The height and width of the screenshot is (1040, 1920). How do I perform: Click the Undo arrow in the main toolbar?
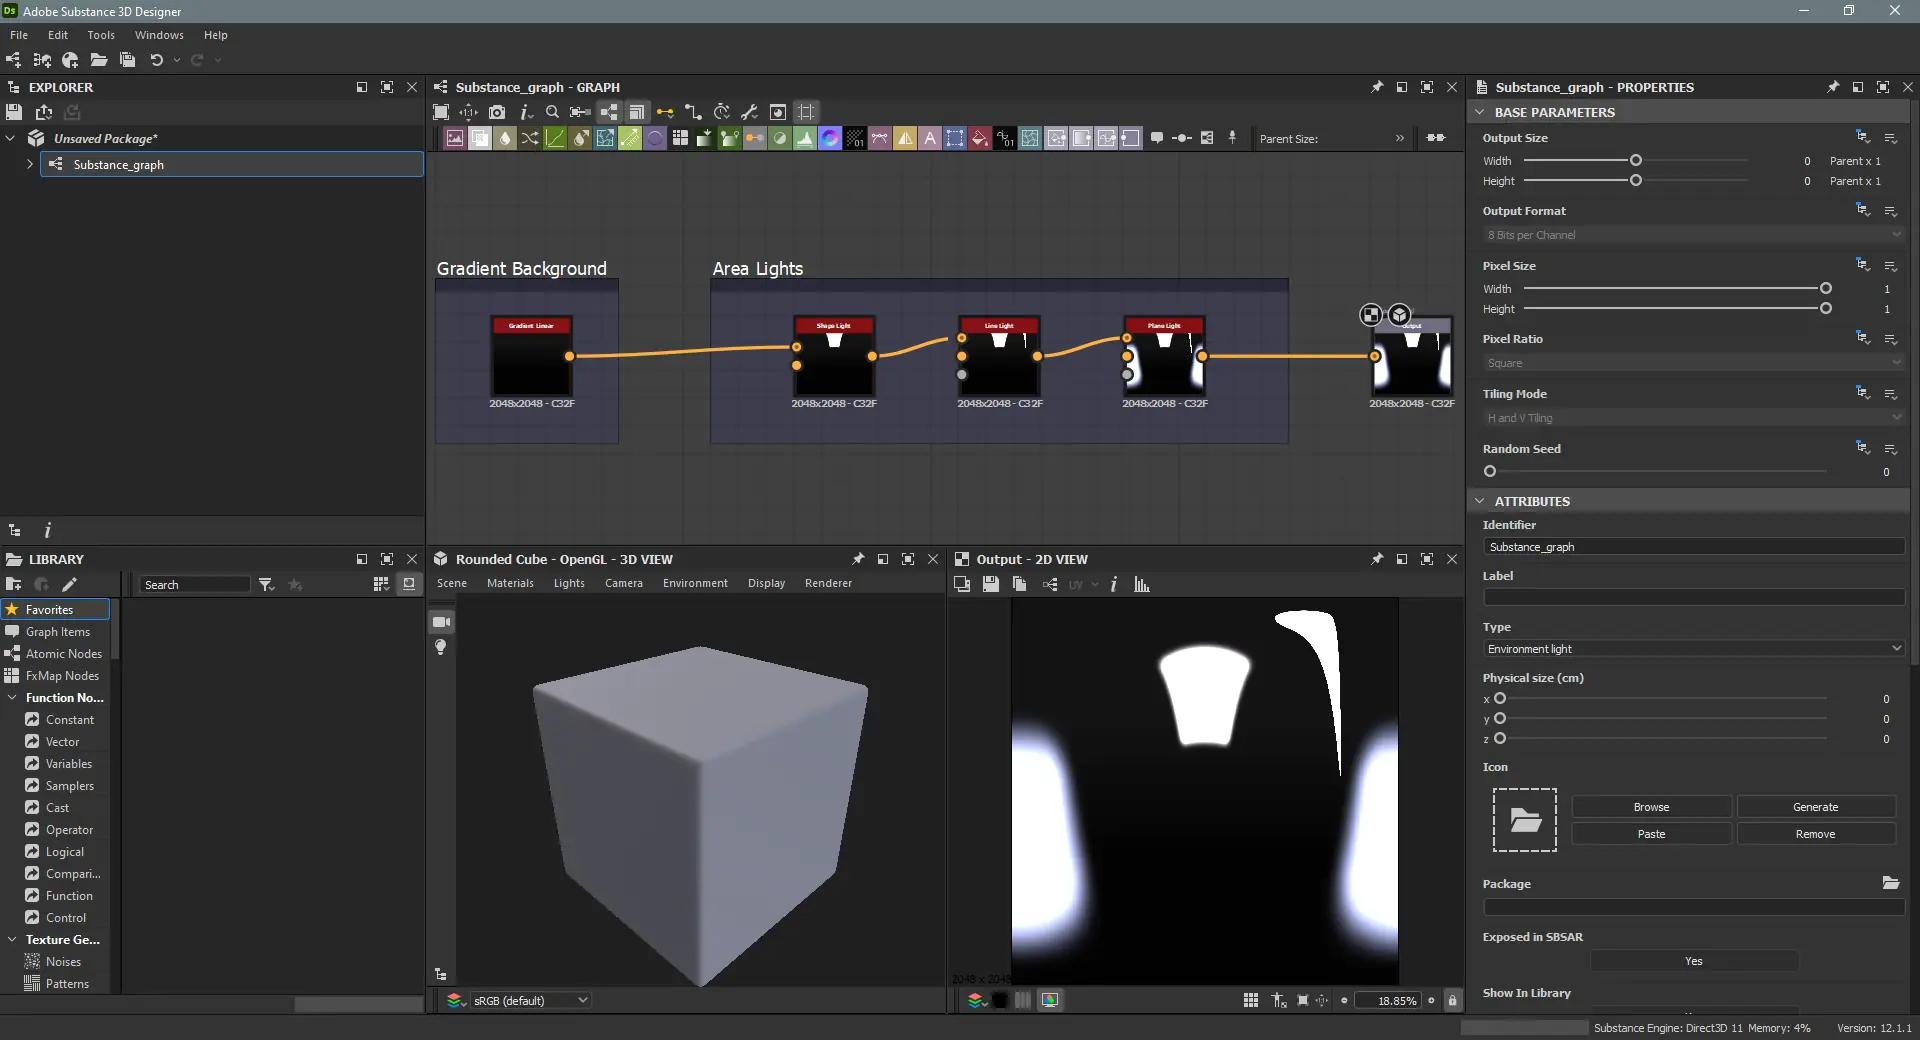tap(156, 60)
